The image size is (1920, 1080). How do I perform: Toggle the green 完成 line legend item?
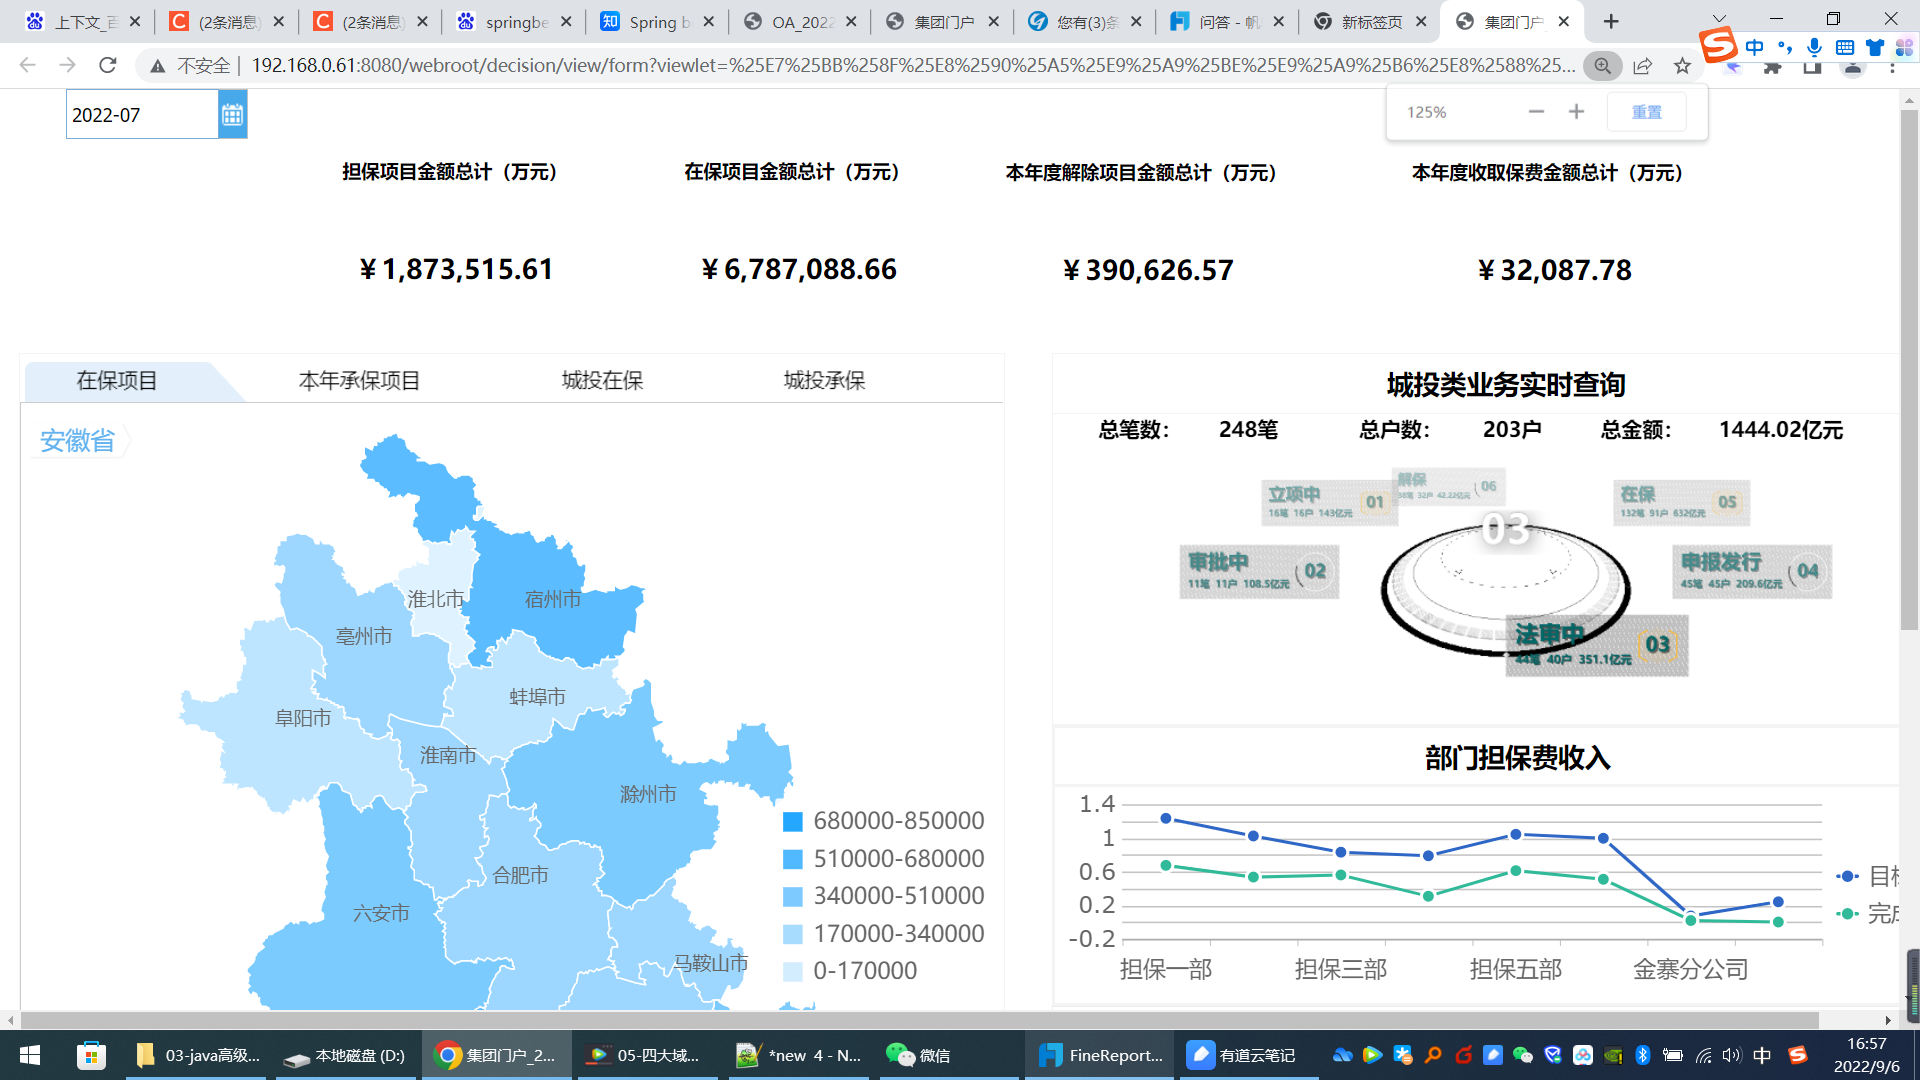tap(1868, 914)
